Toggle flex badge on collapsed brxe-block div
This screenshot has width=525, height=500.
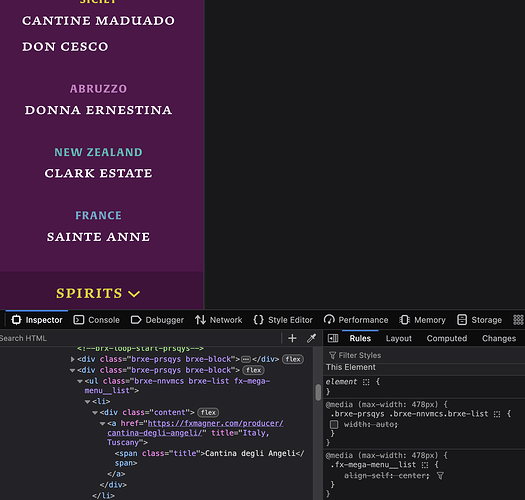click(x=293, y=359)
